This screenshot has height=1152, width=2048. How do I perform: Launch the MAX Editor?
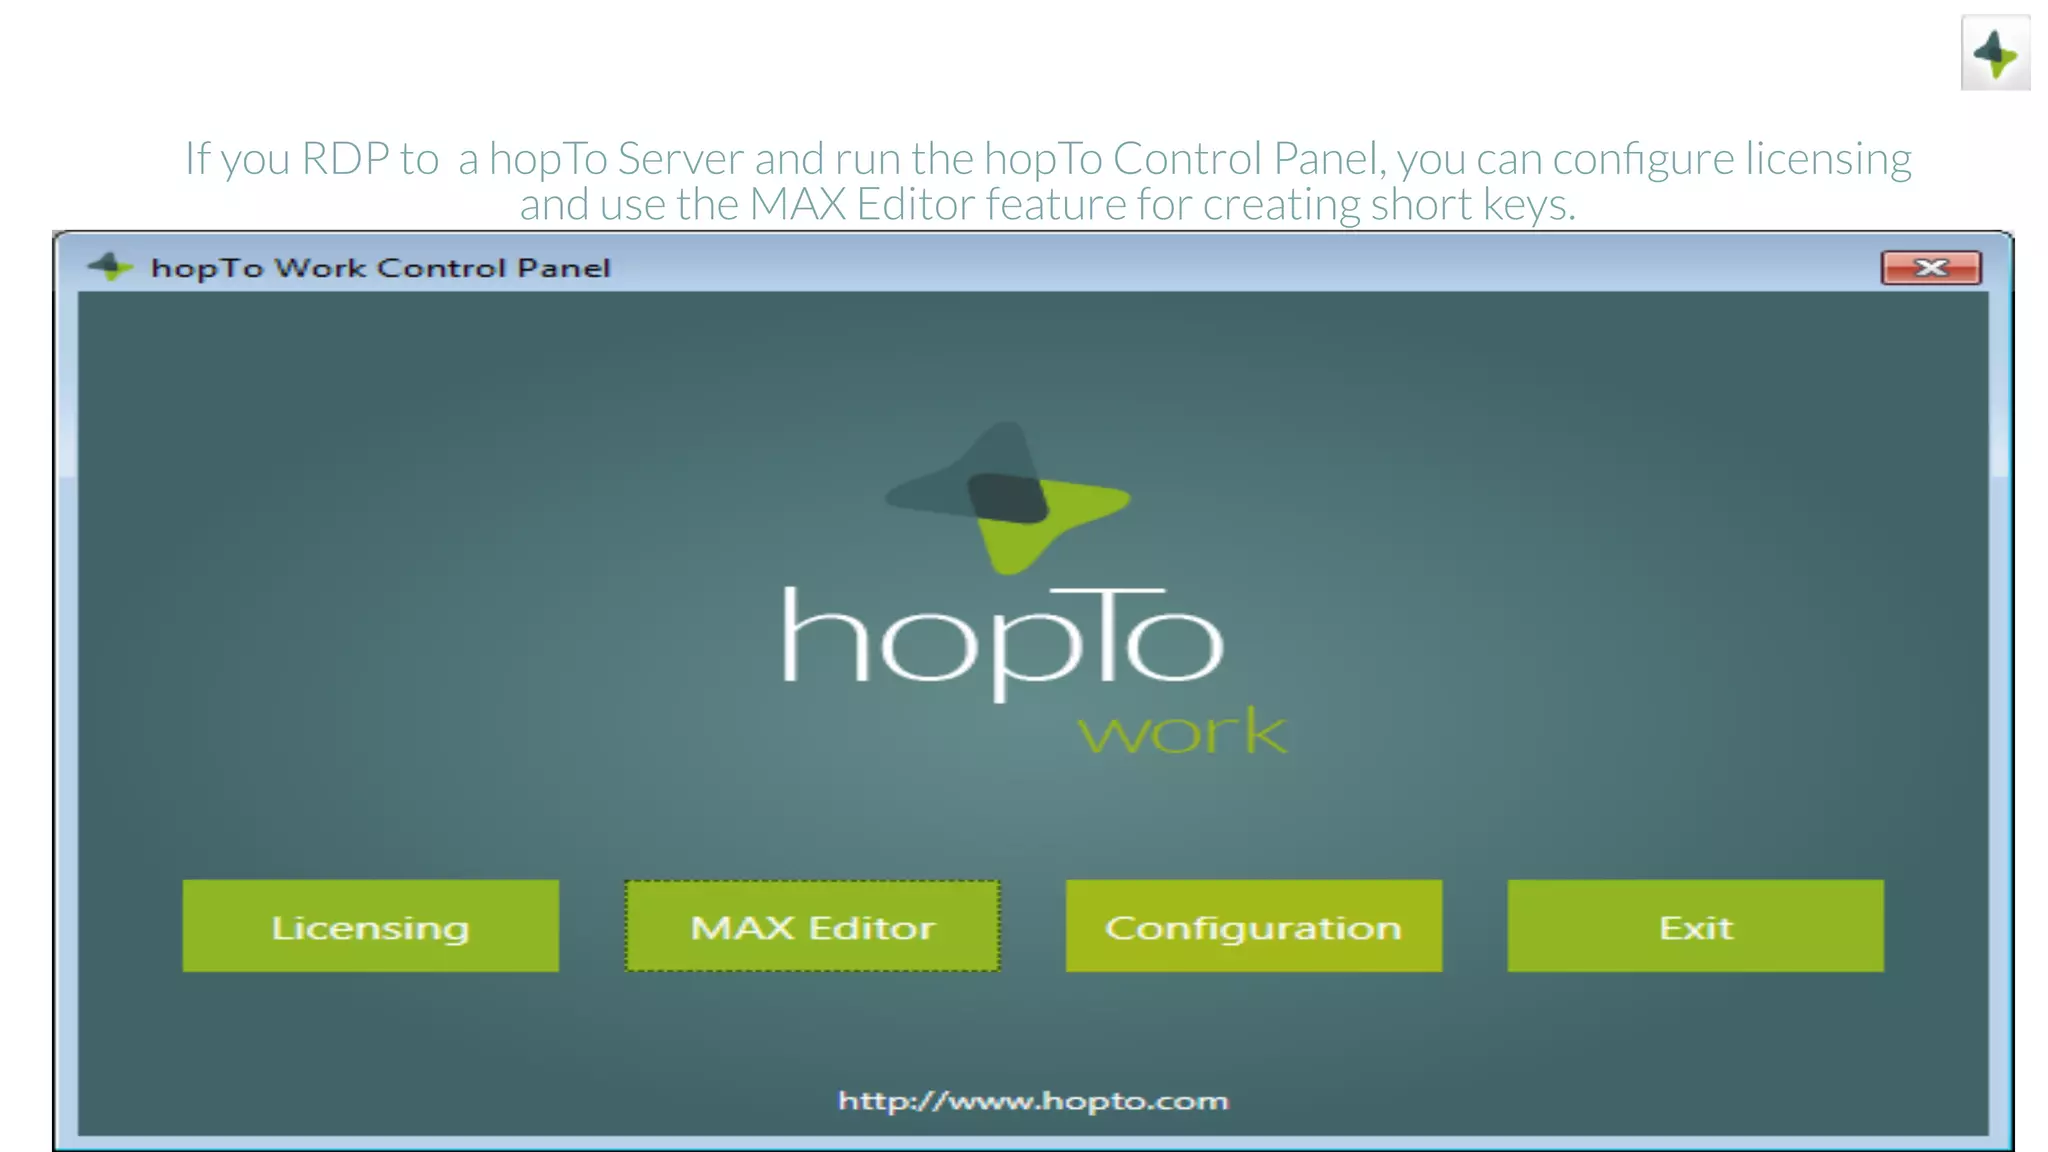(x=812, y=926)
